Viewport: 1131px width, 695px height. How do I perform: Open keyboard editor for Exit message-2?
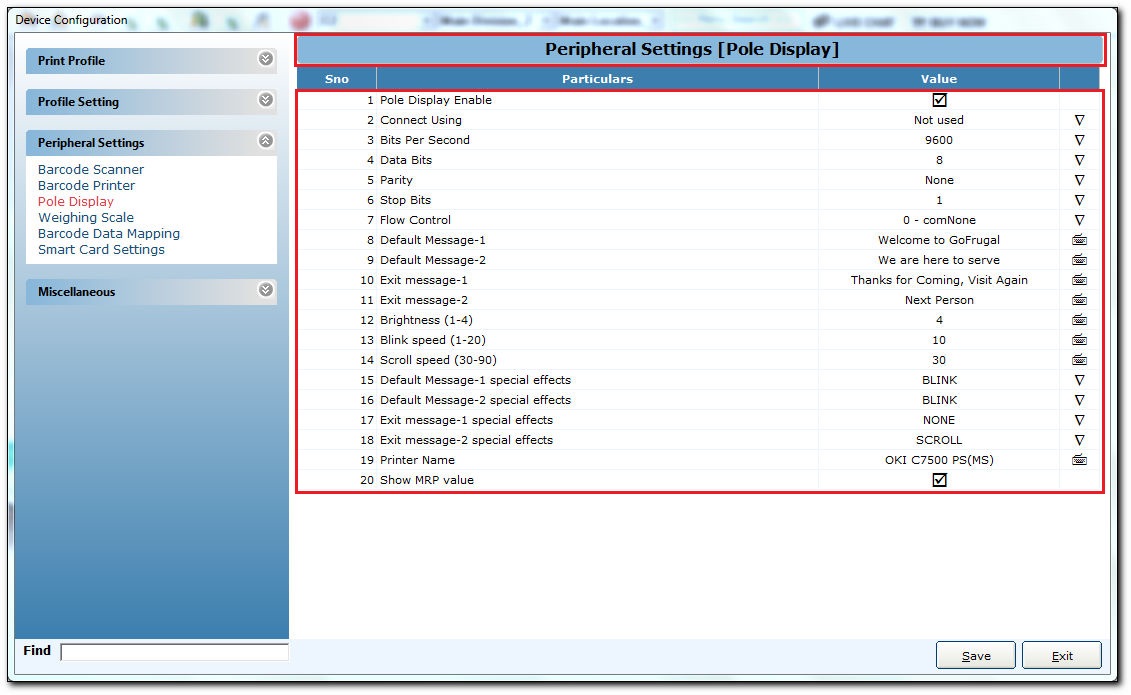pos(1079,300)
